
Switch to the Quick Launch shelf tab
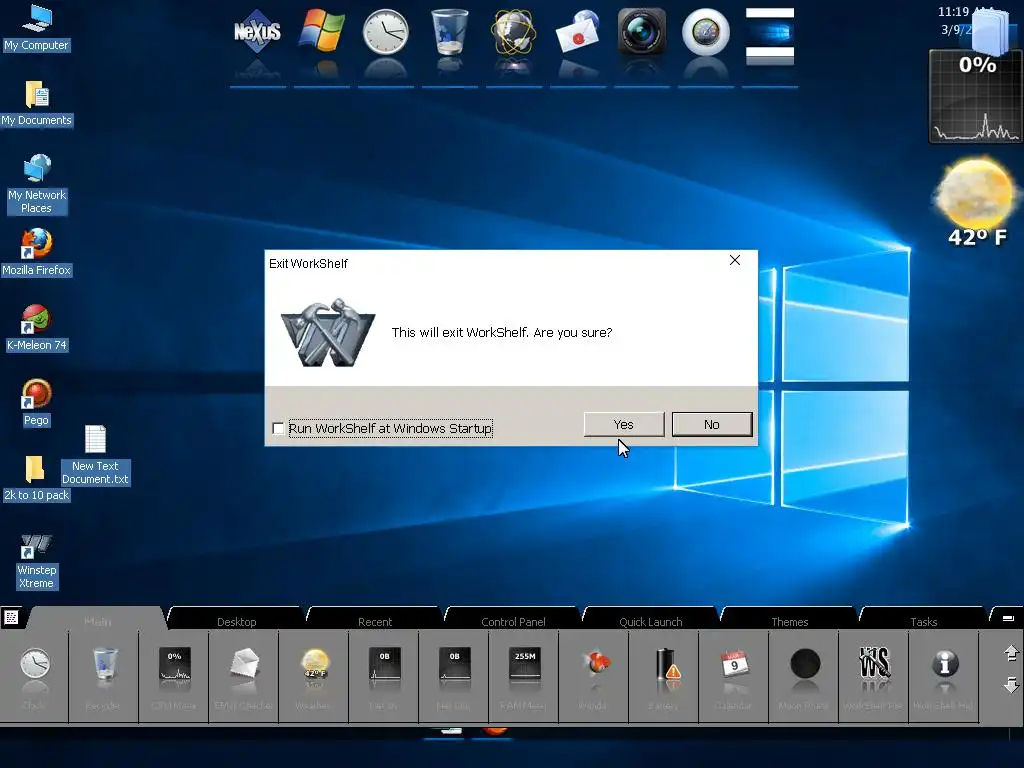click(x=651, y=621)
